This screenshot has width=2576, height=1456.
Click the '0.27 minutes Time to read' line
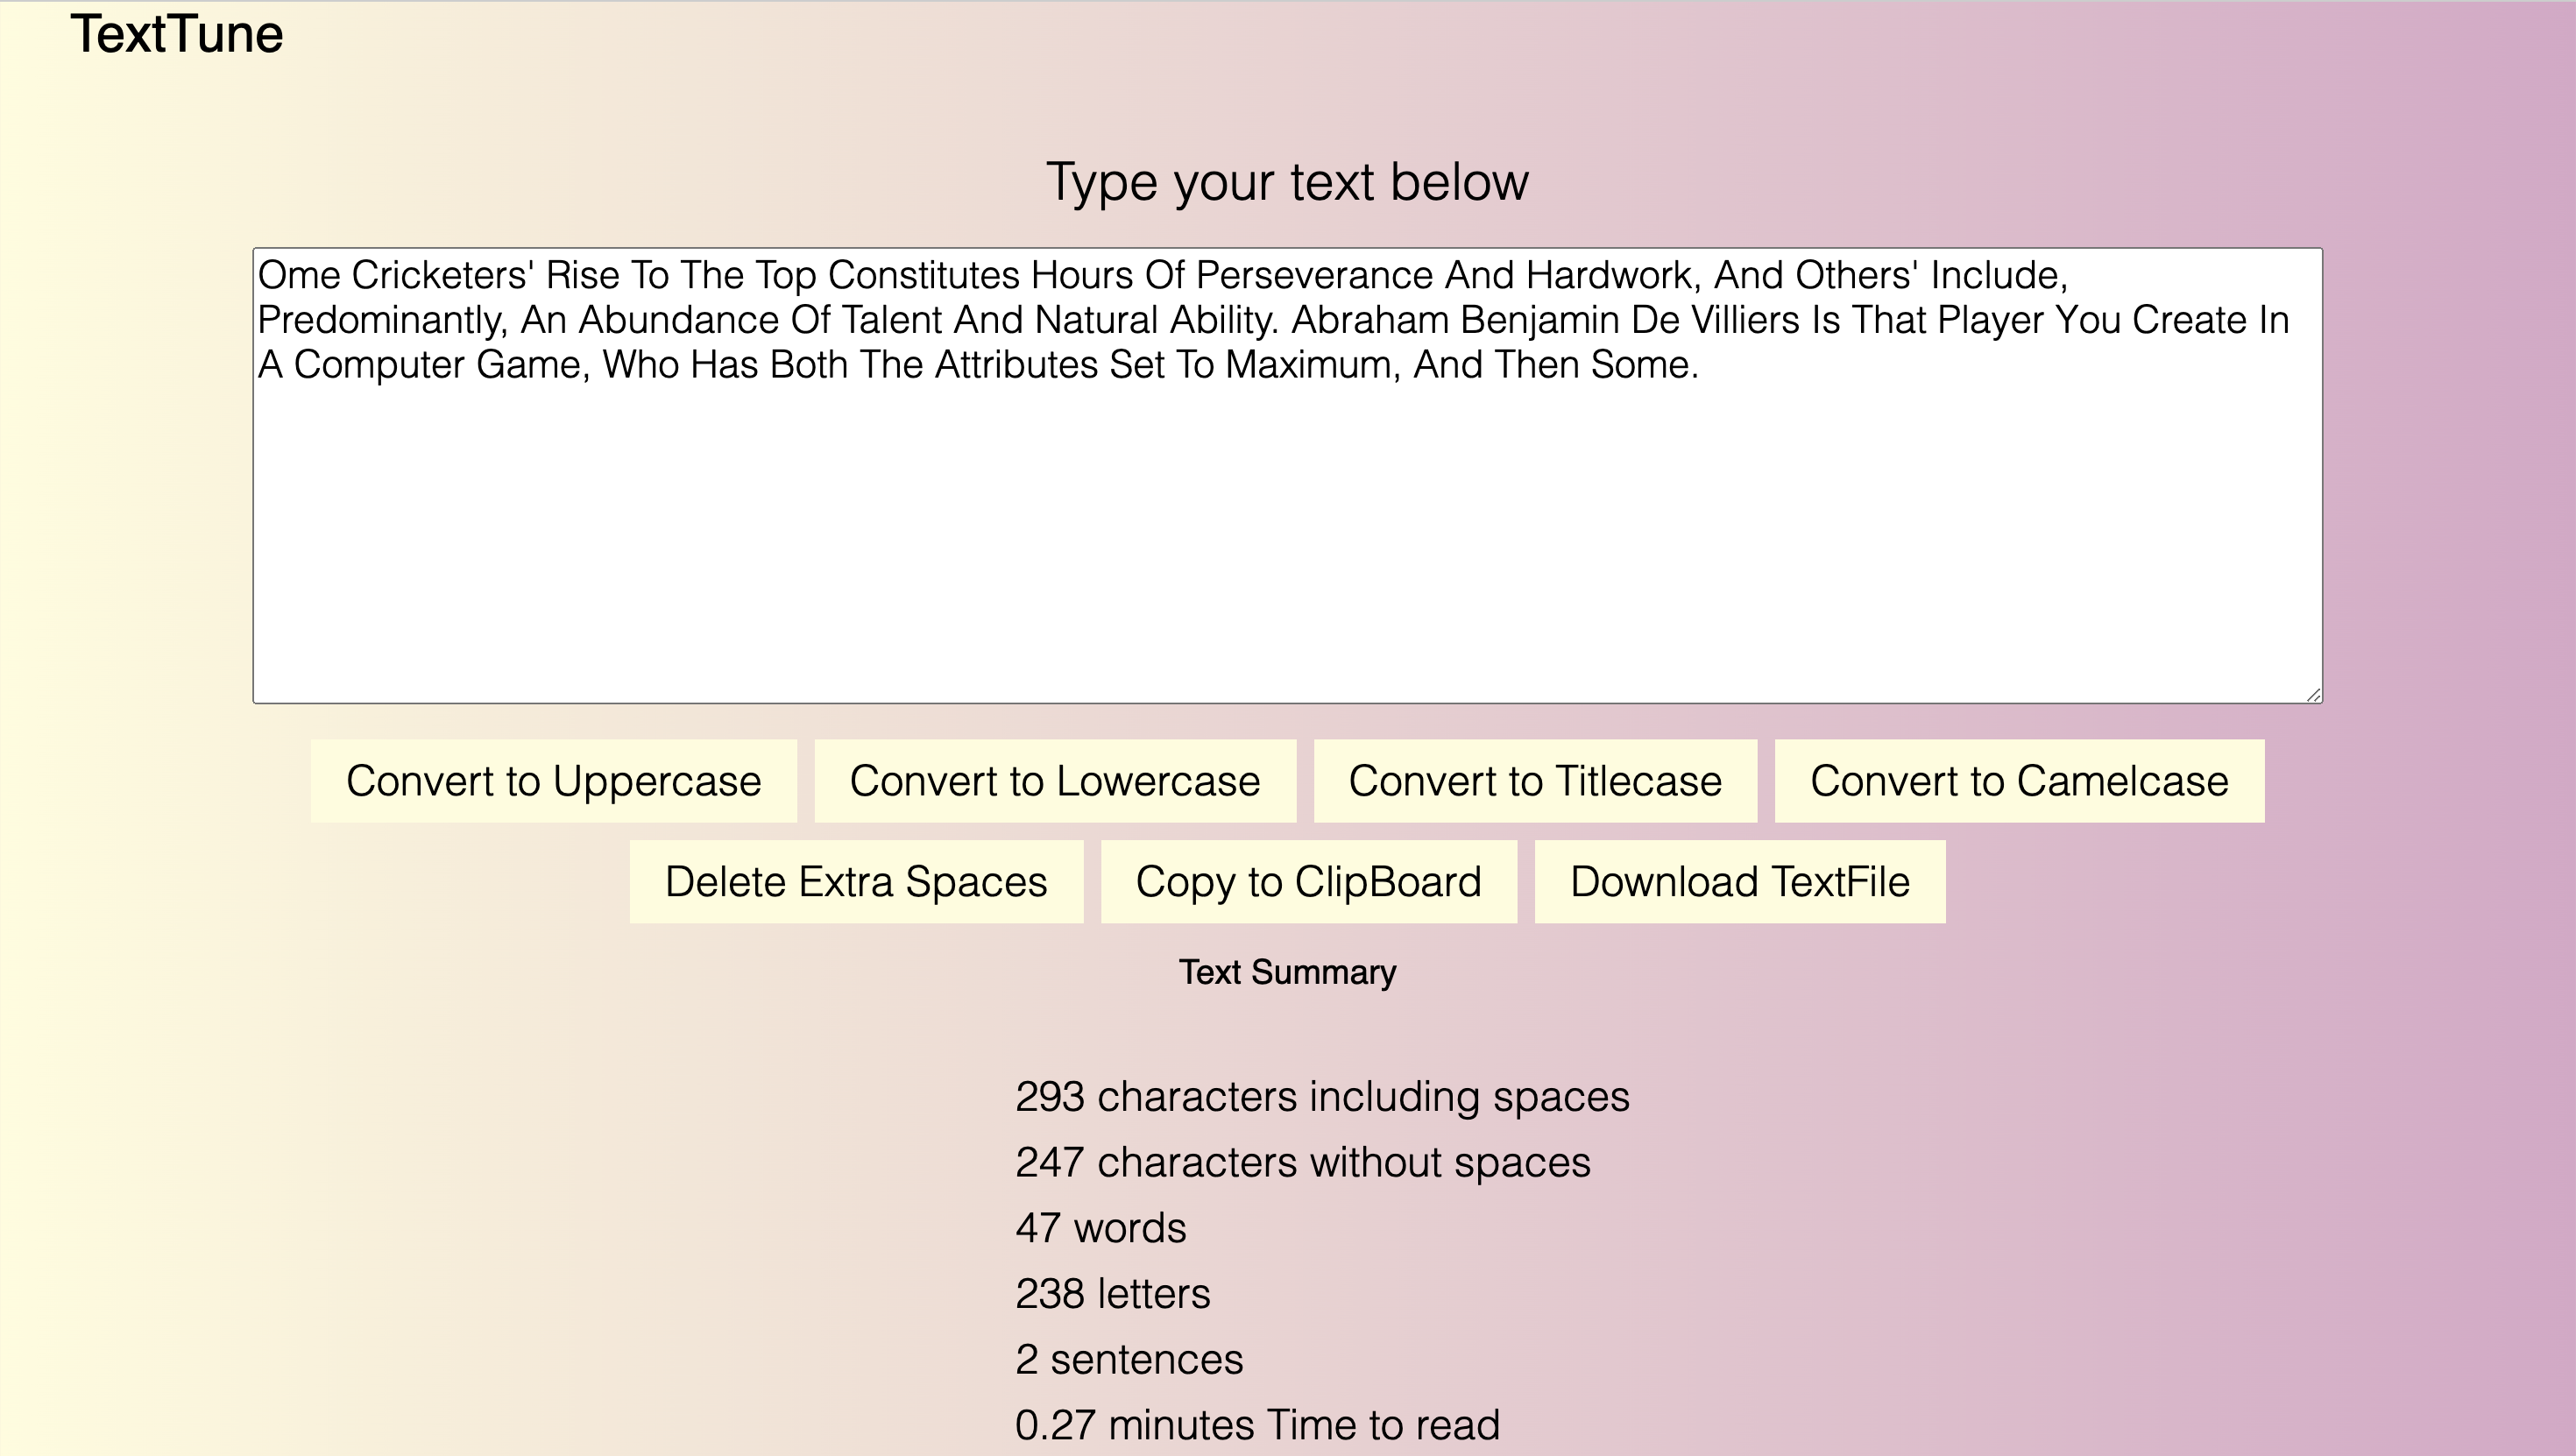click(1257, 1425)
